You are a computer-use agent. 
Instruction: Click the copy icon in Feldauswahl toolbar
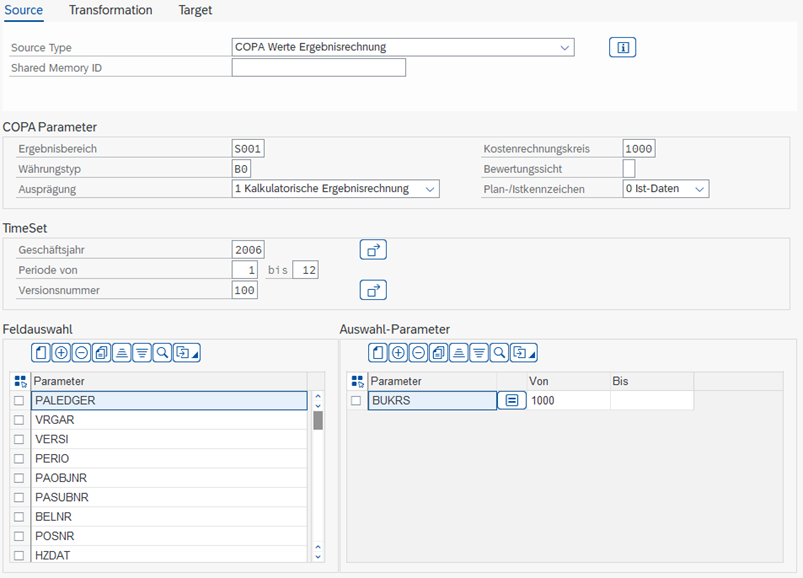coord(101,353)
